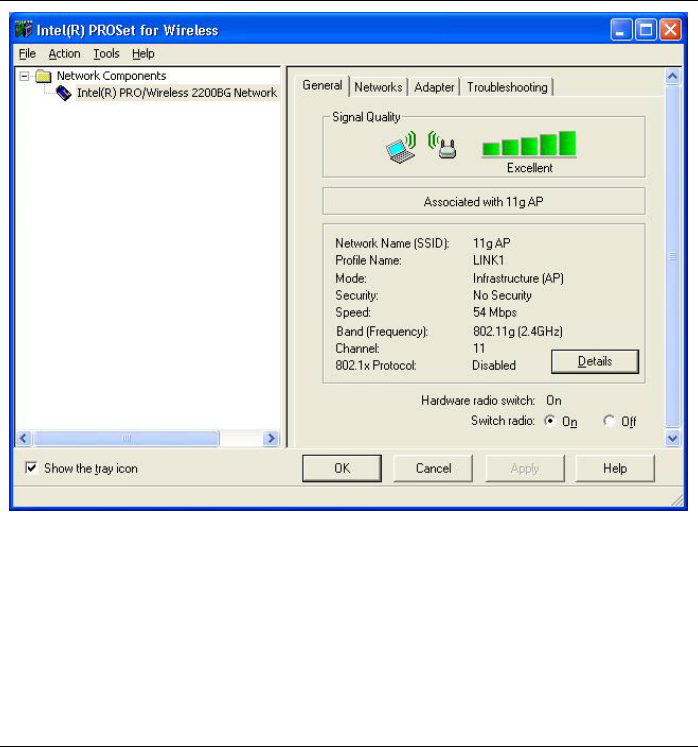The width and height of the screenshot is (698, 747).
Task: Click the Associated with 11g AP status
Action: pos(484,202)
